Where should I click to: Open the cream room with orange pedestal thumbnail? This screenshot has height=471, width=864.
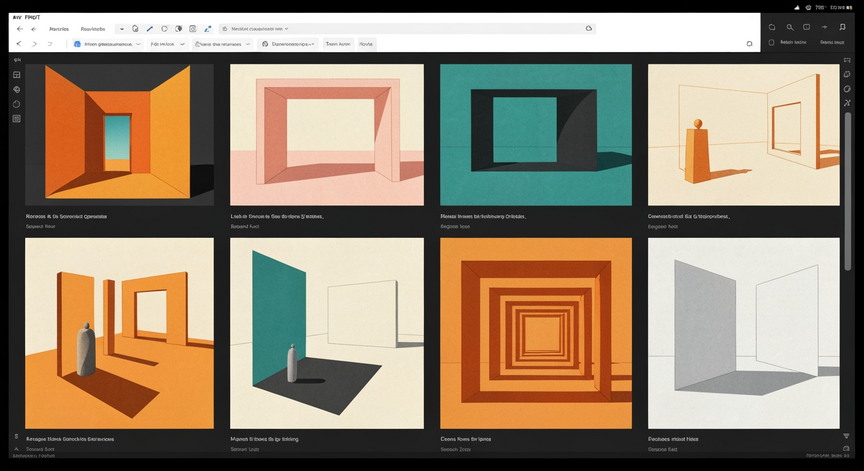[744, 134]
